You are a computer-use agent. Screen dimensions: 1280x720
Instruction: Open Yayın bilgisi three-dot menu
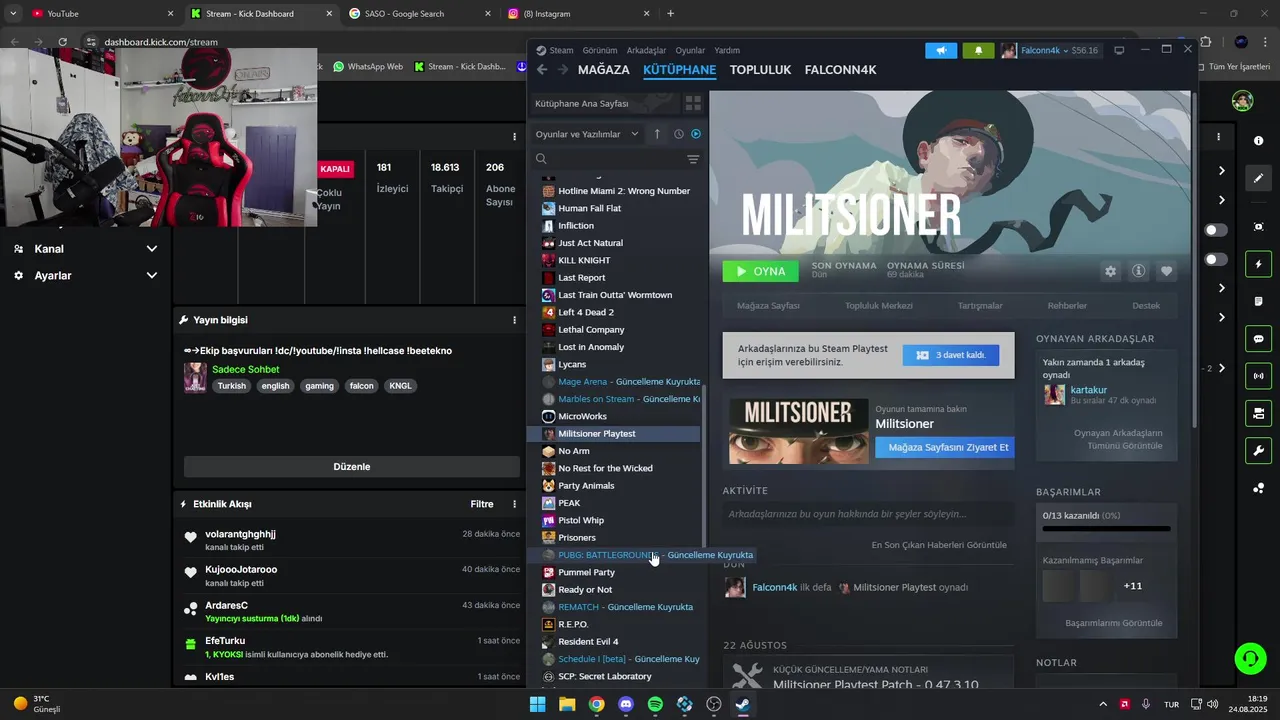(514, 320)
